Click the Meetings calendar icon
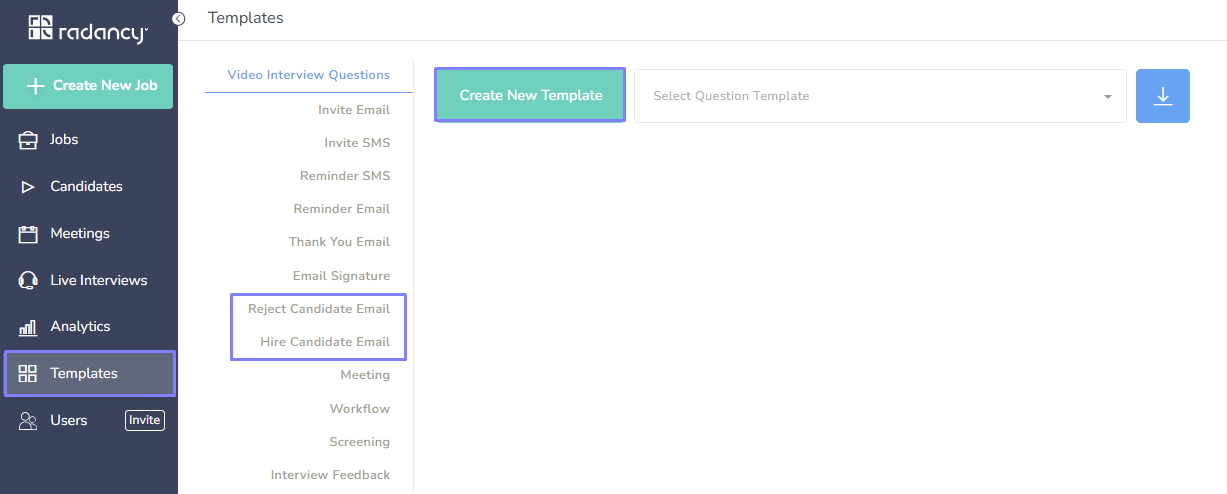The image size is (1227, 494). click(28, 234)
